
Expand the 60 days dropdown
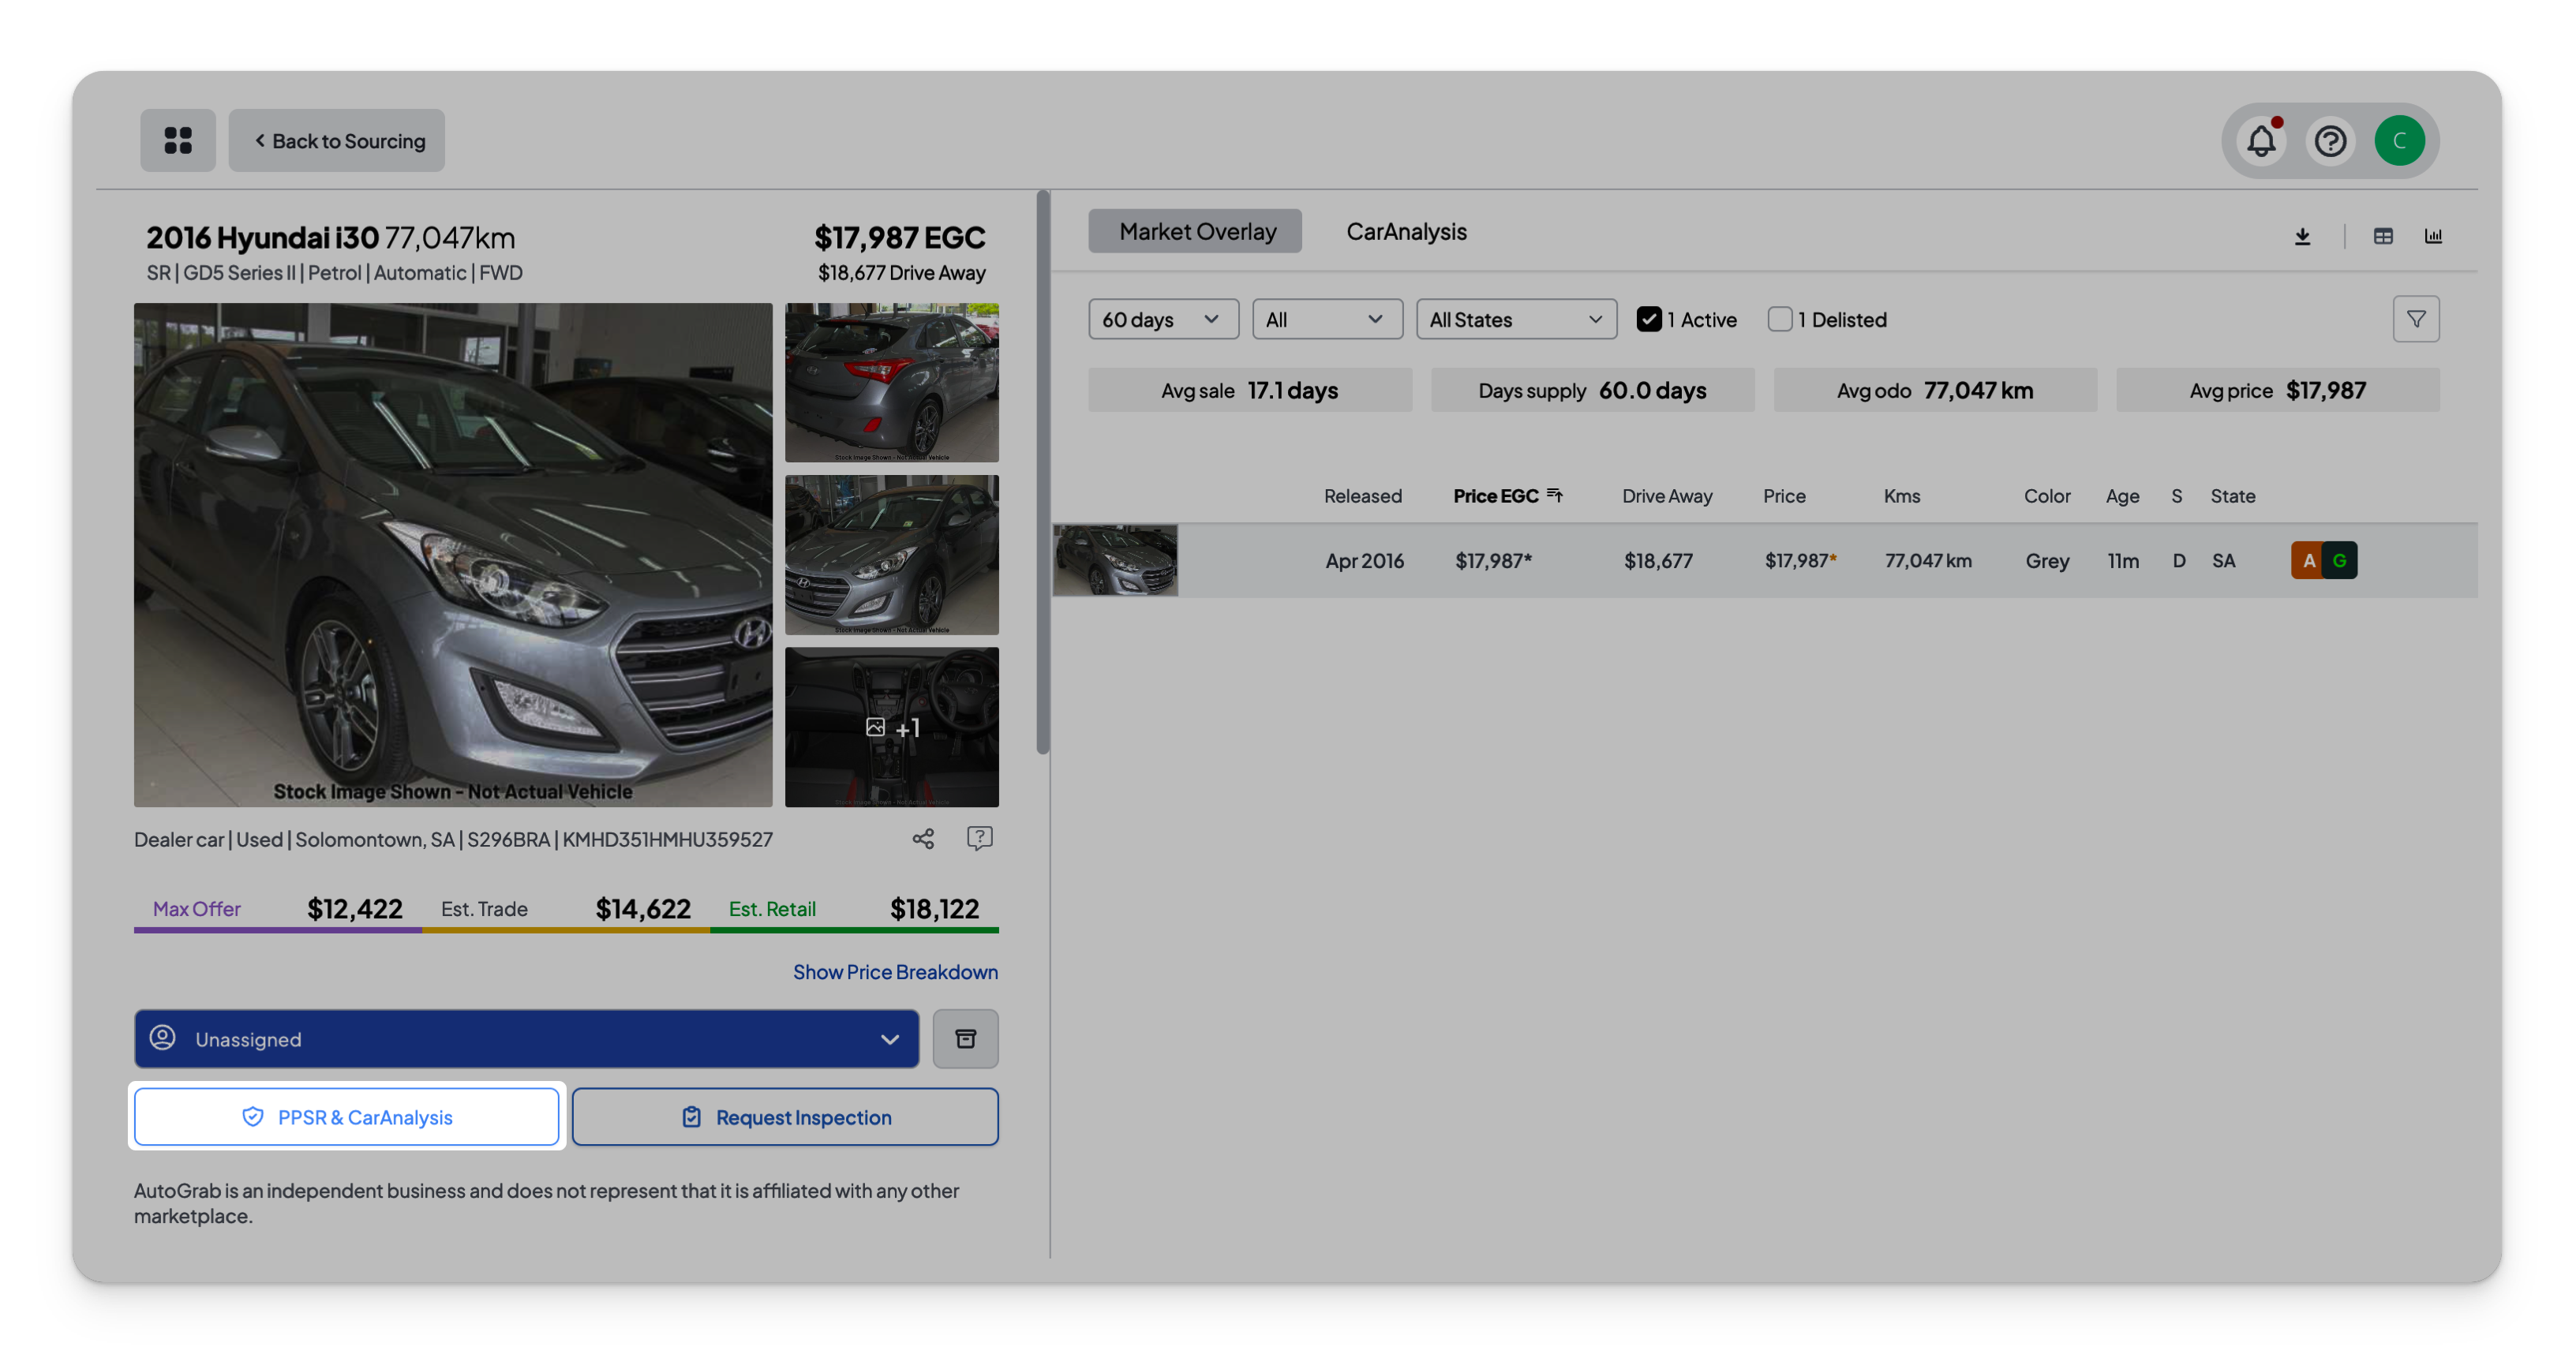[1162, 319]
